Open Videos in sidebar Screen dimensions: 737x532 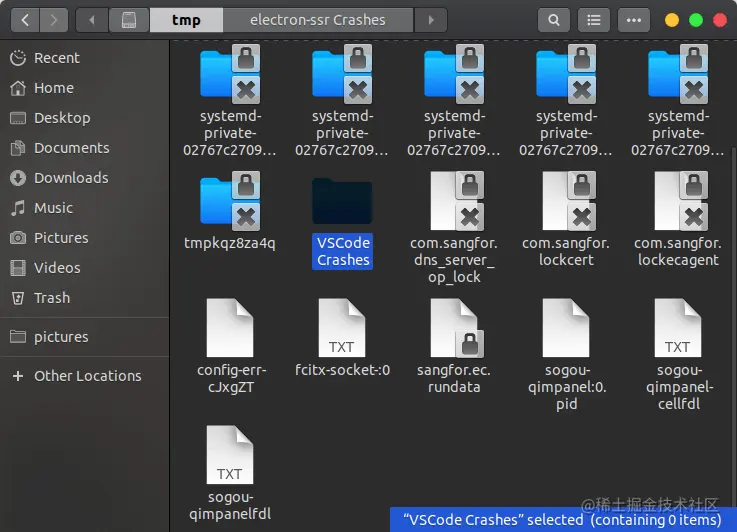click(x=85, y=268)
